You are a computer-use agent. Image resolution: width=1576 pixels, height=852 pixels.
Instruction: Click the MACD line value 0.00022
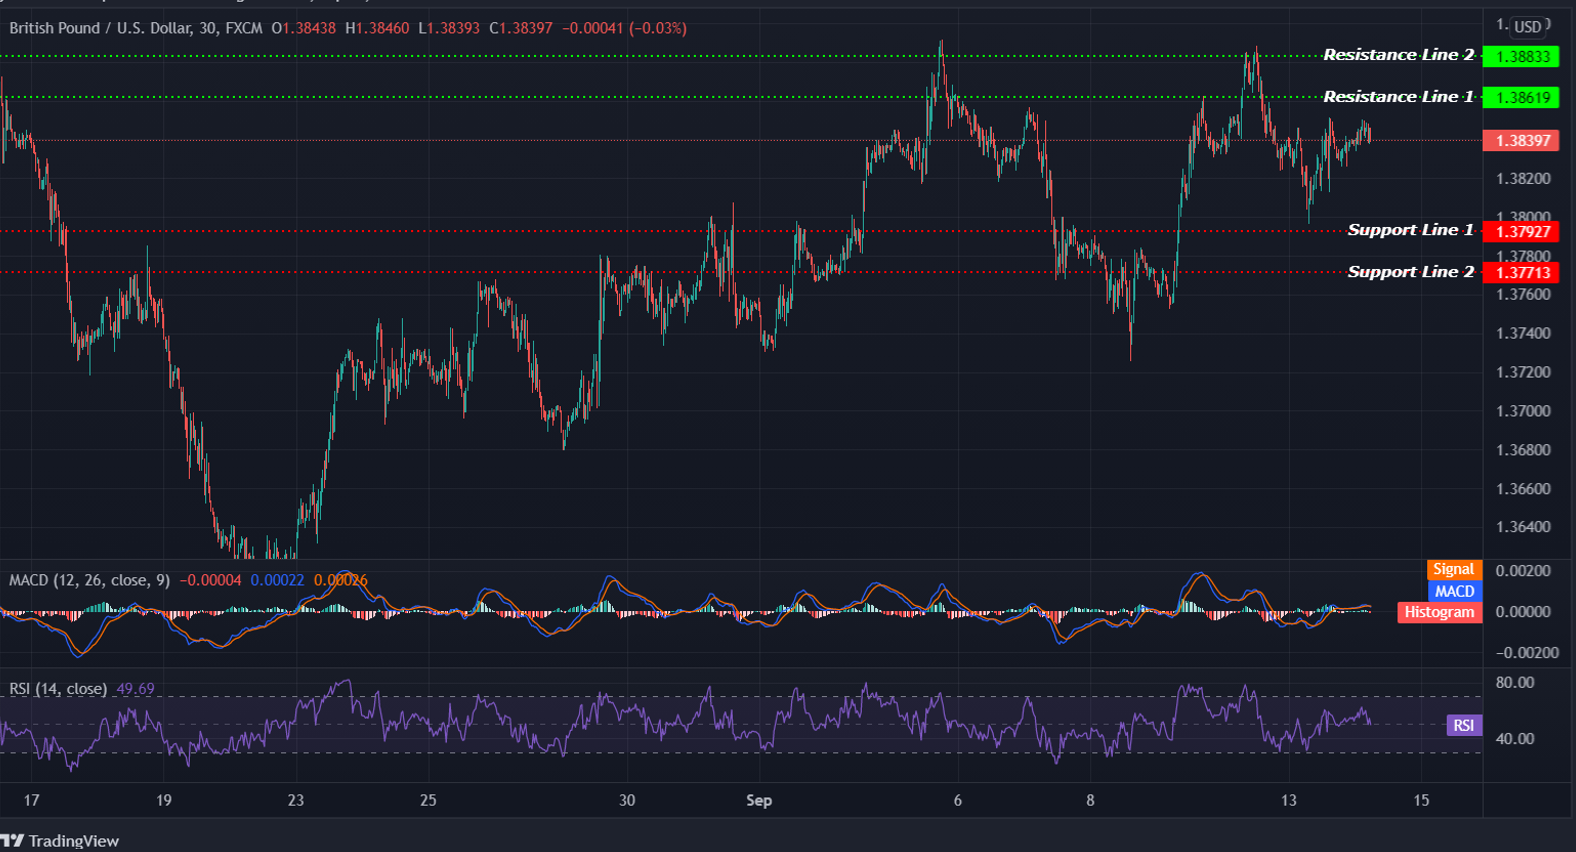(277, 580)
